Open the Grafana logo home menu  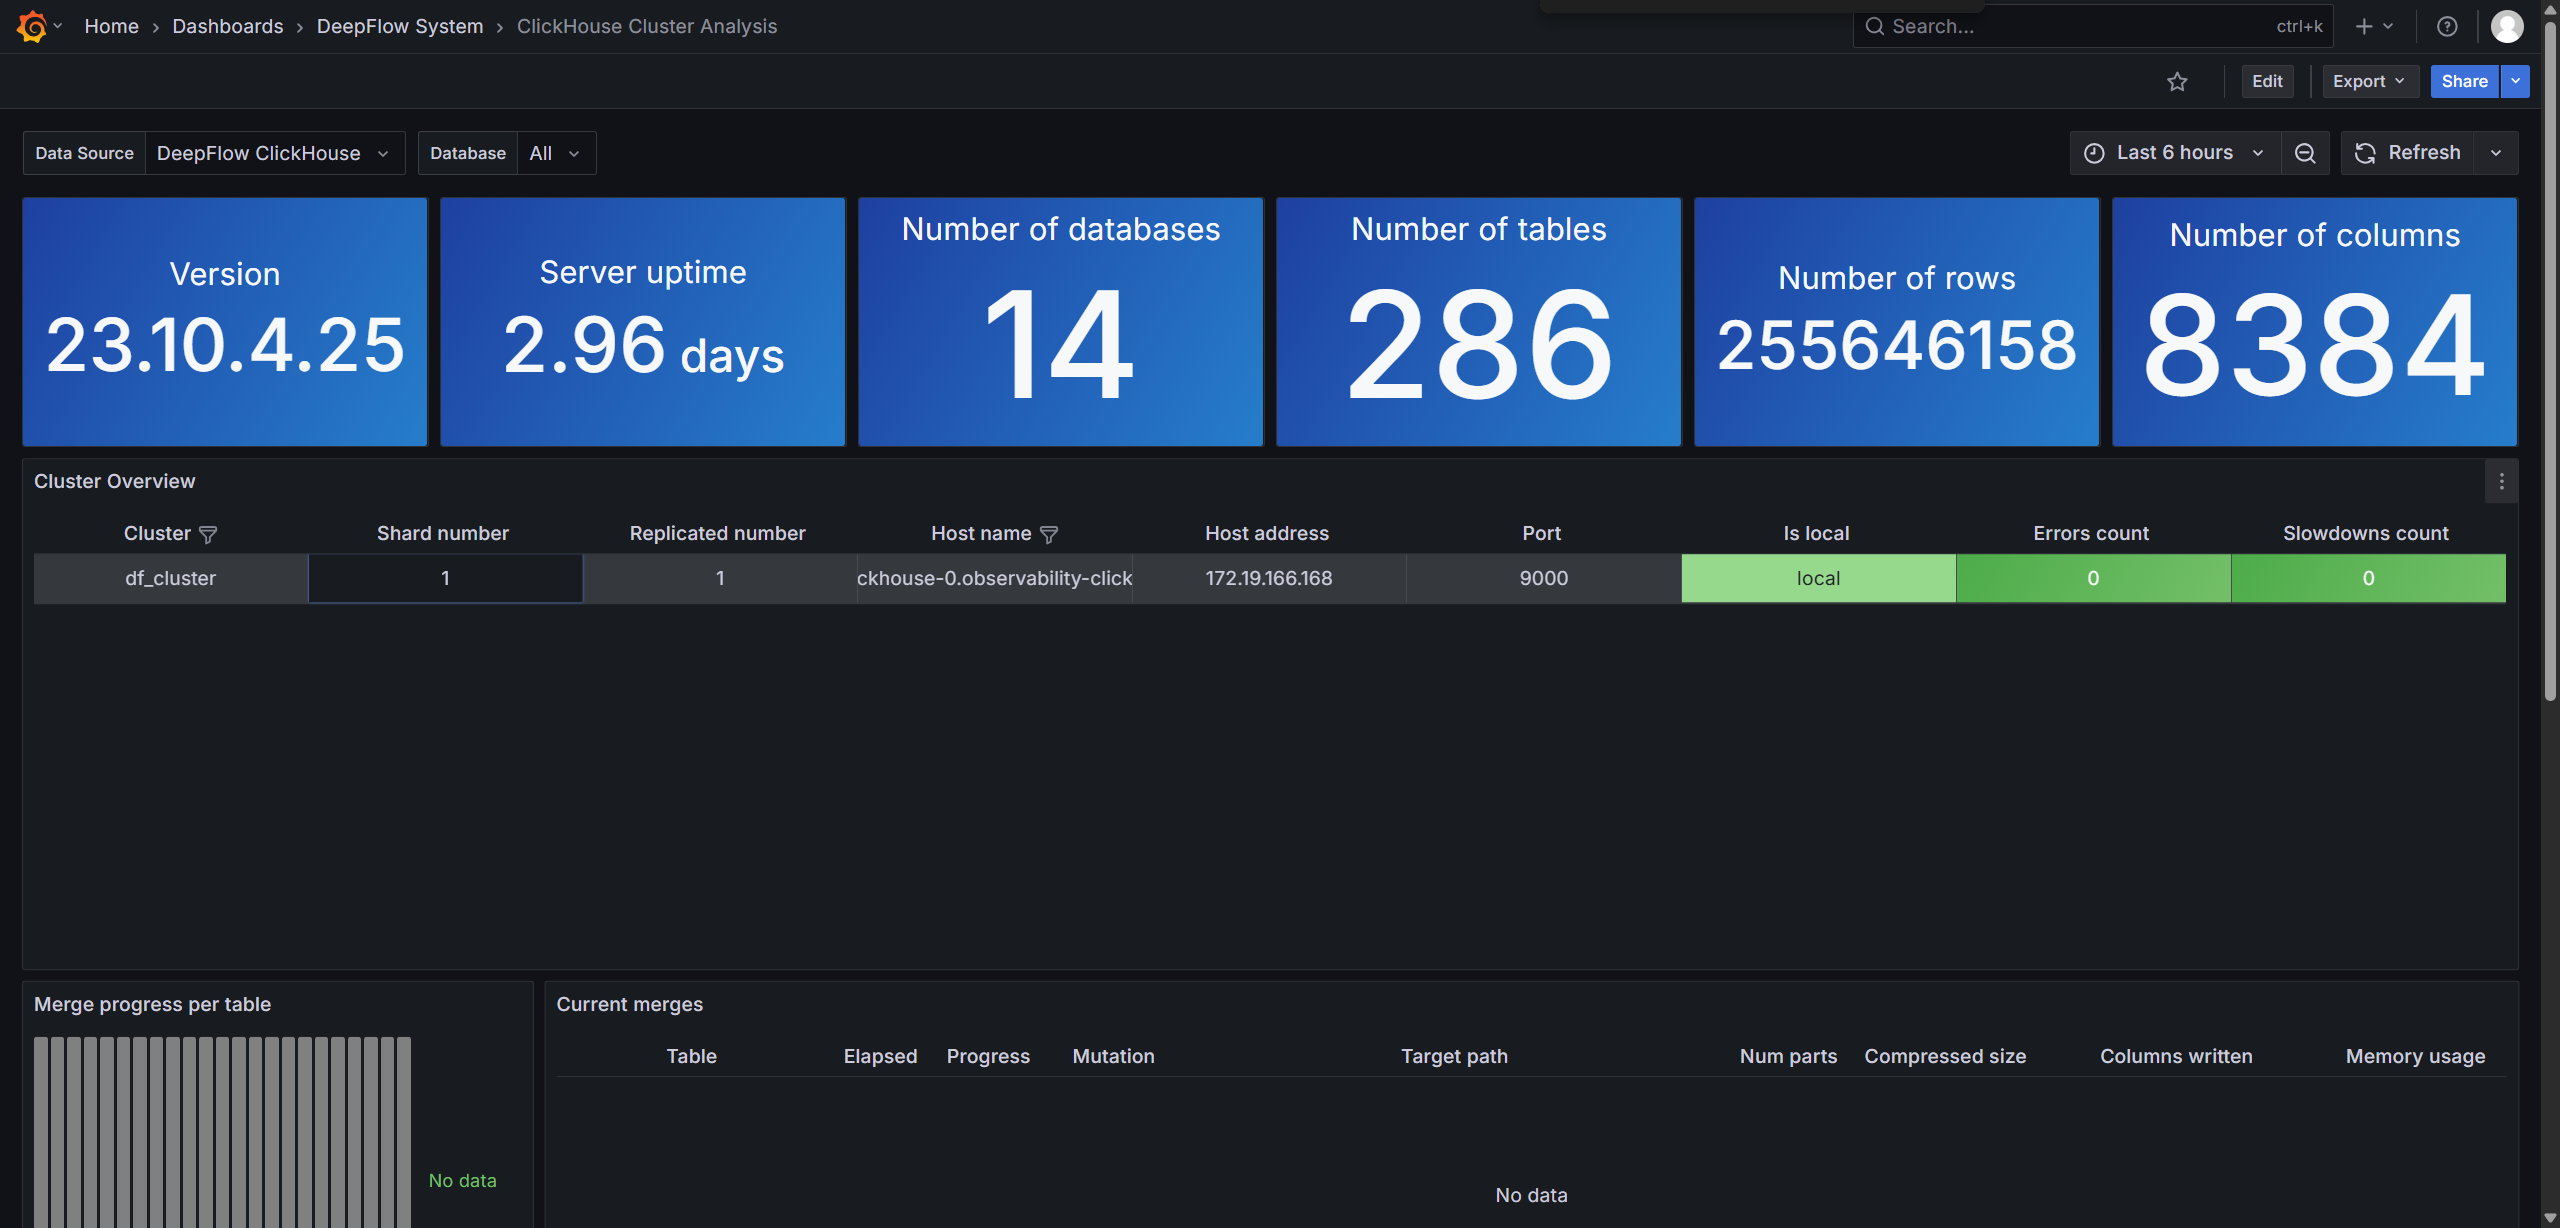coord(33,26)
